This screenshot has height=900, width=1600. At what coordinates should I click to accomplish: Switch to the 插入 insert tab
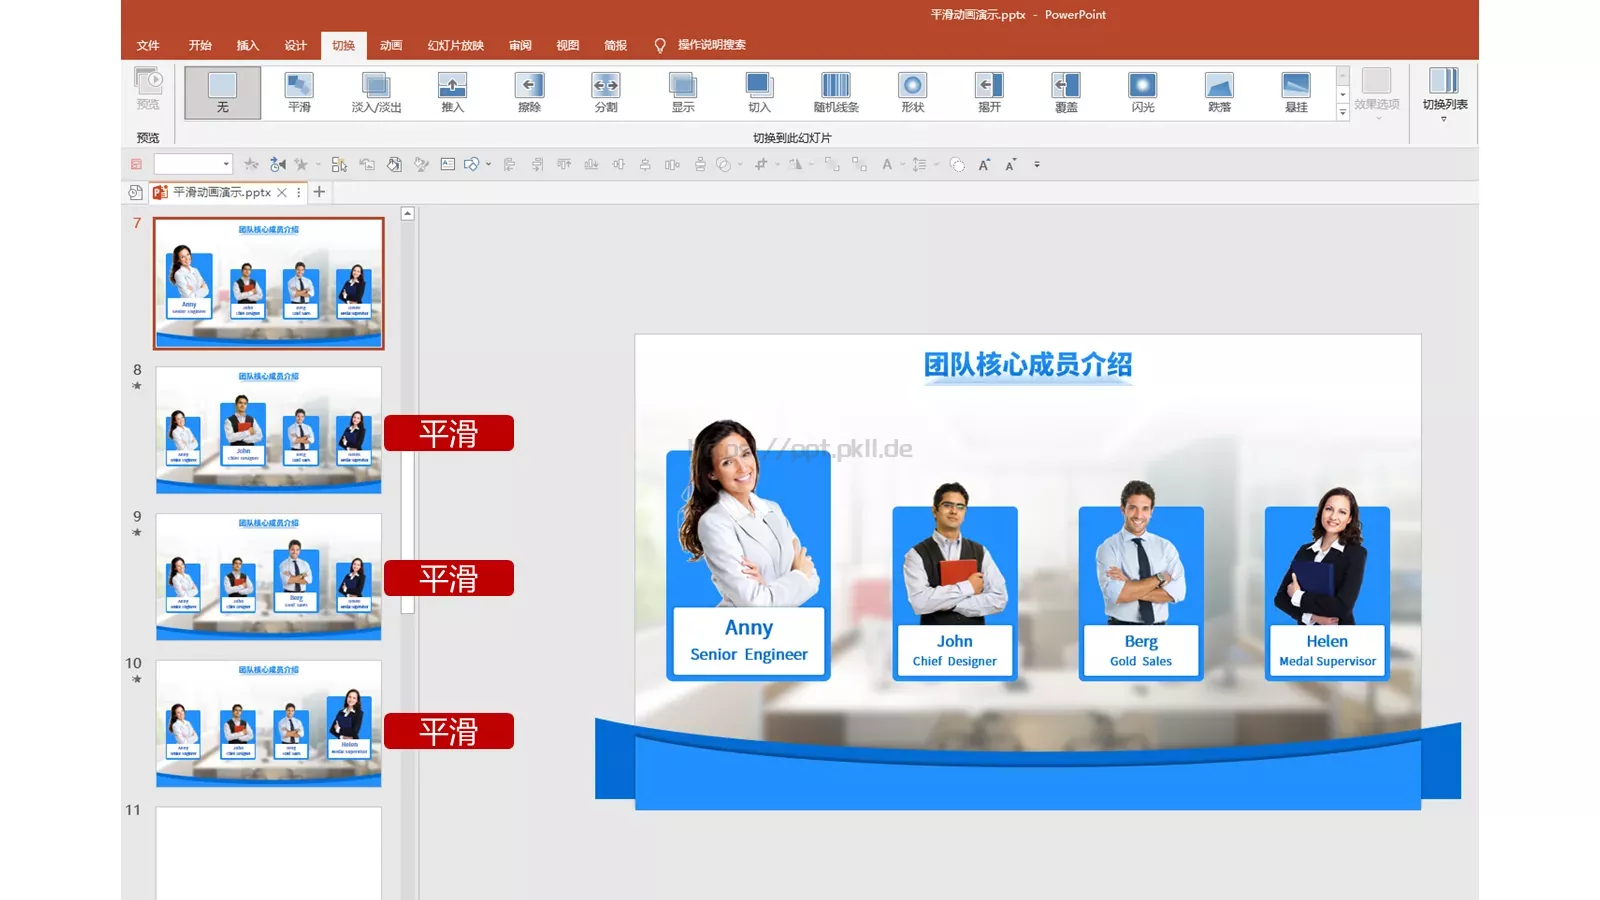coord(248,45)
